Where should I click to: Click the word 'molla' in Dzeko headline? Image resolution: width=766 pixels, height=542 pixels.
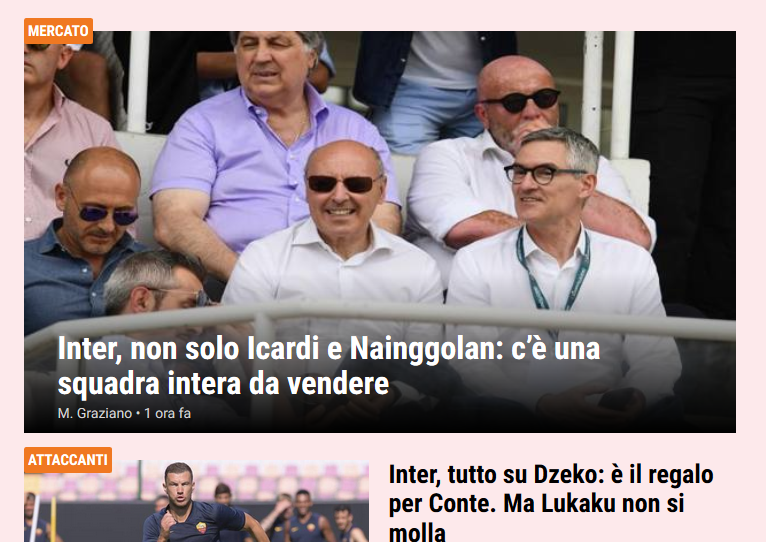[417, 532]
